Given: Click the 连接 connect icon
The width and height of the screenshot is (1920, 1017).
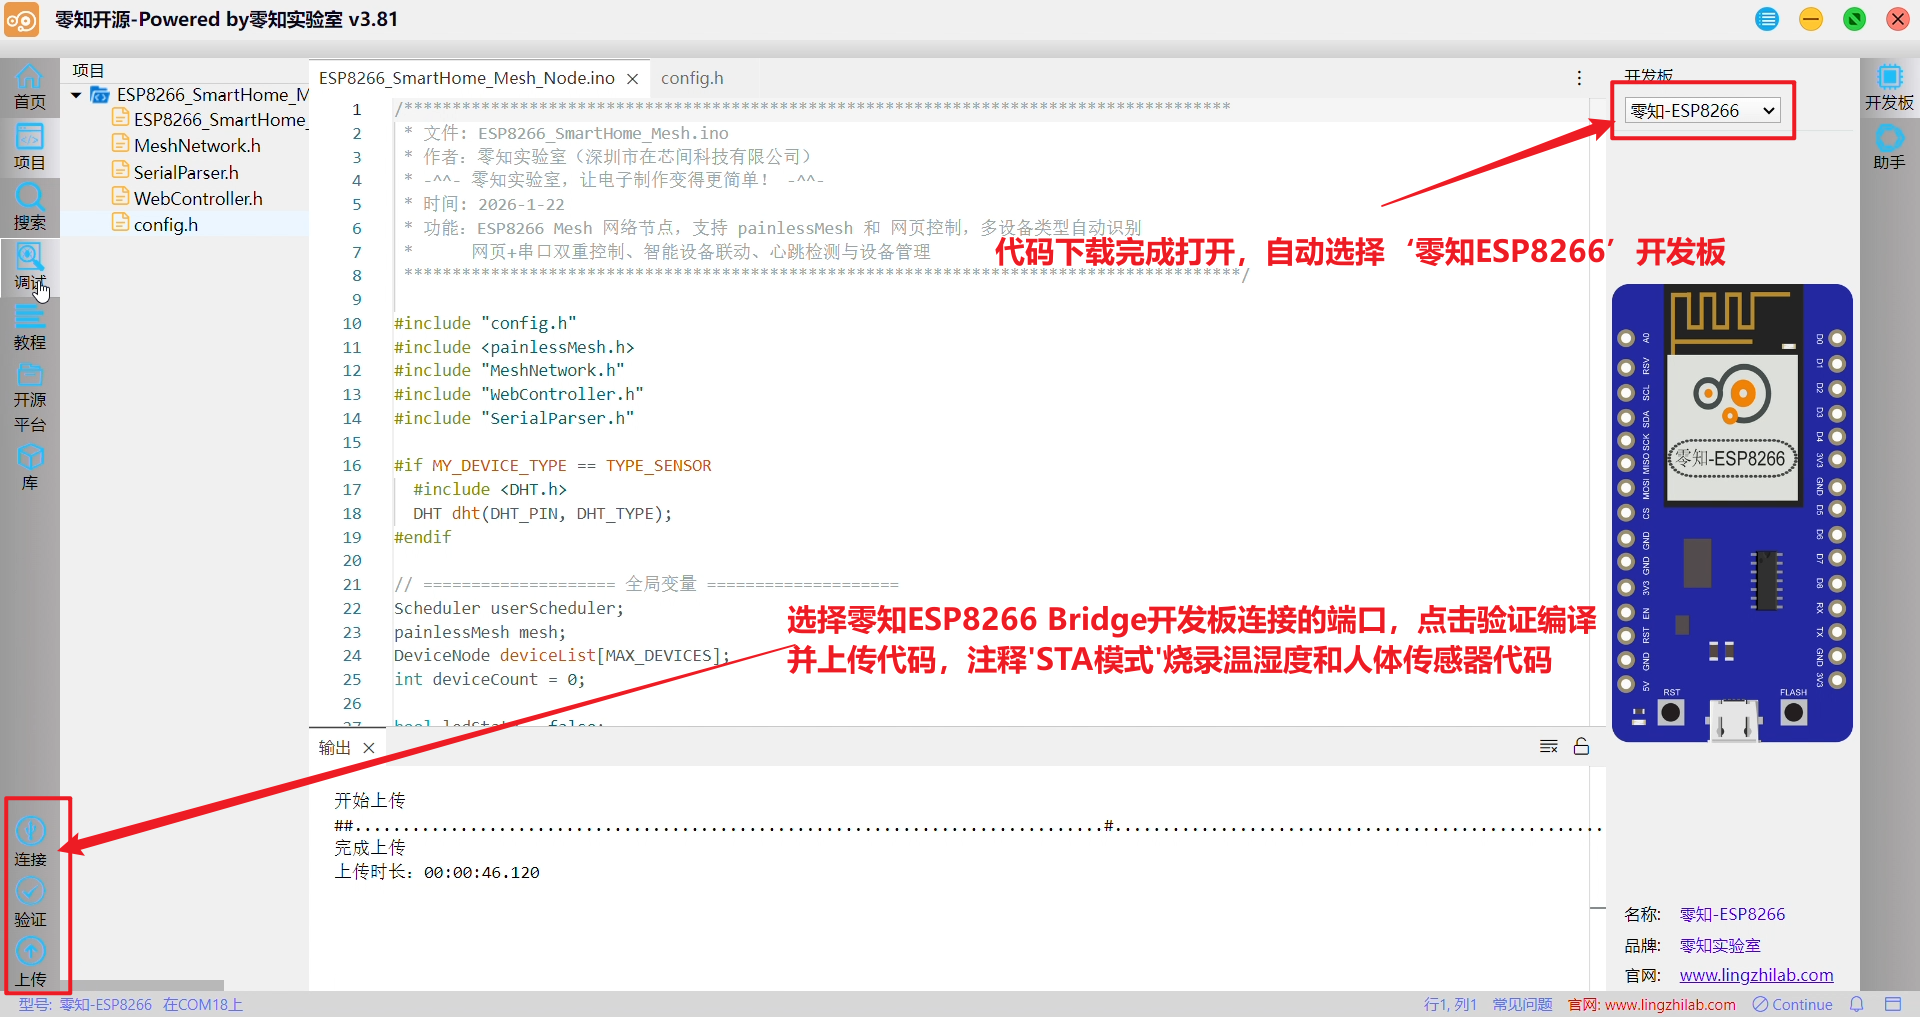Looking at the screenshot, I should pos(30,842).
